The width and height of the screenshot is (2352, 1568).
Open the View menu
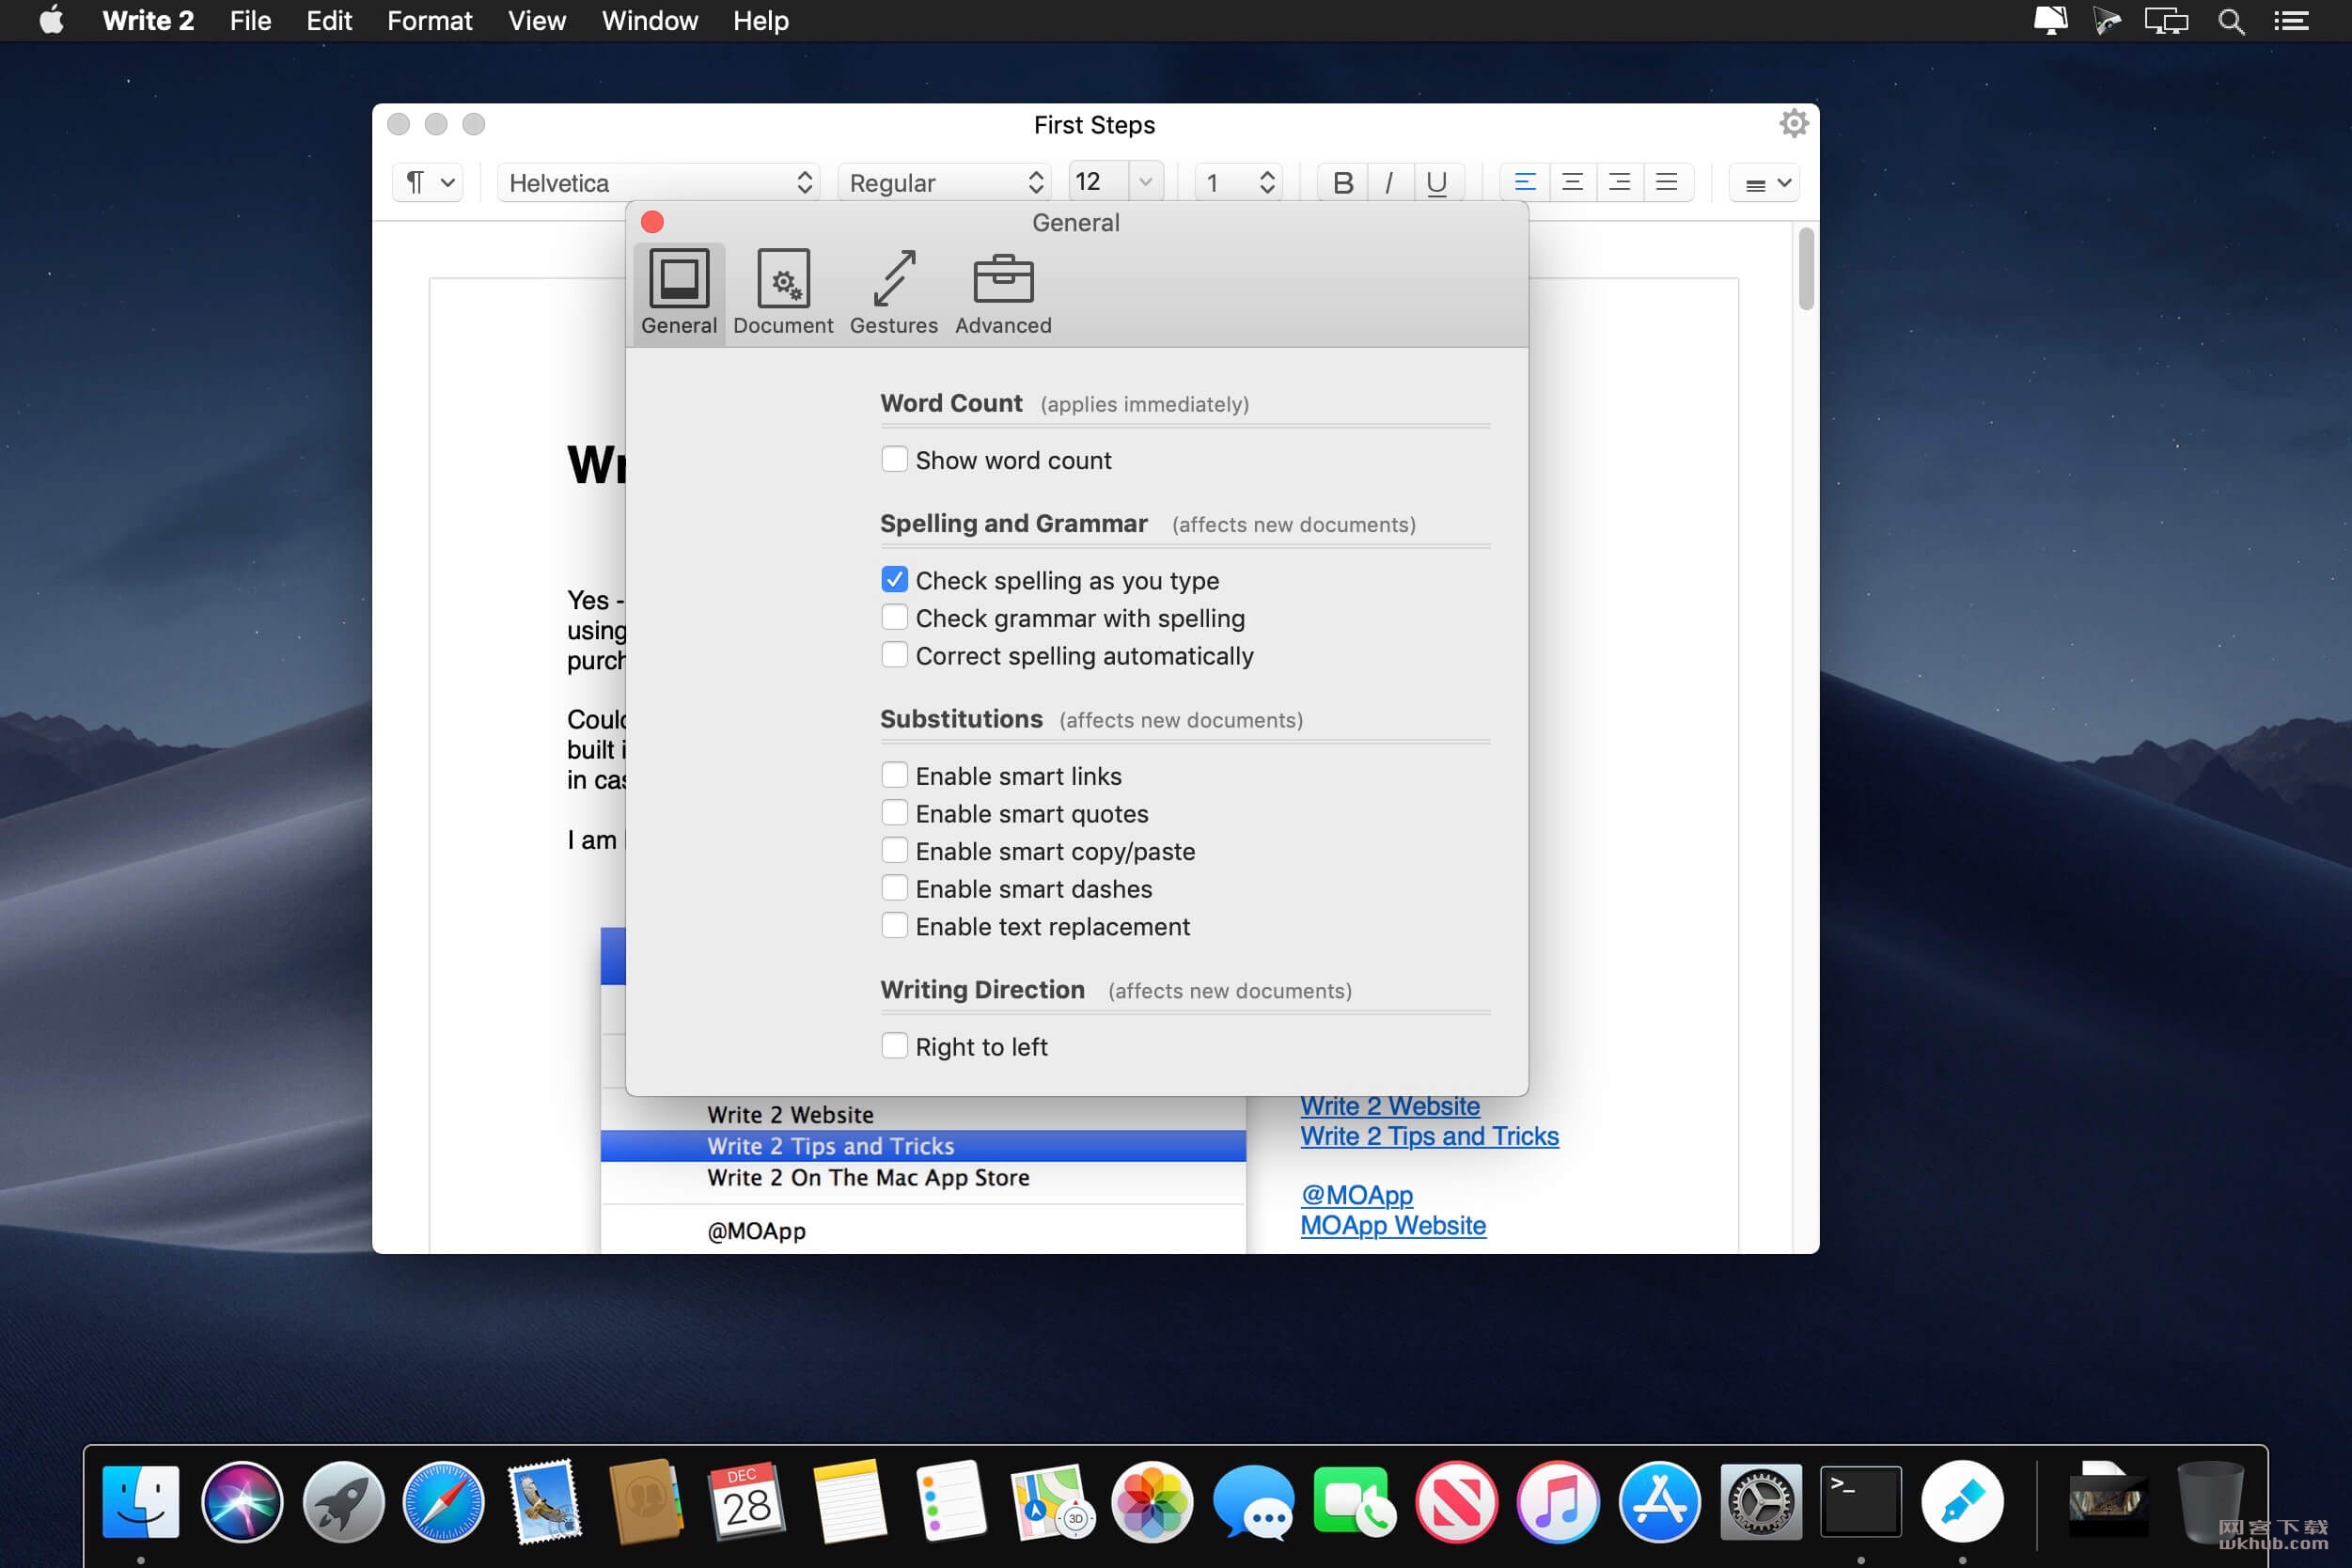[x=537, y=21]
